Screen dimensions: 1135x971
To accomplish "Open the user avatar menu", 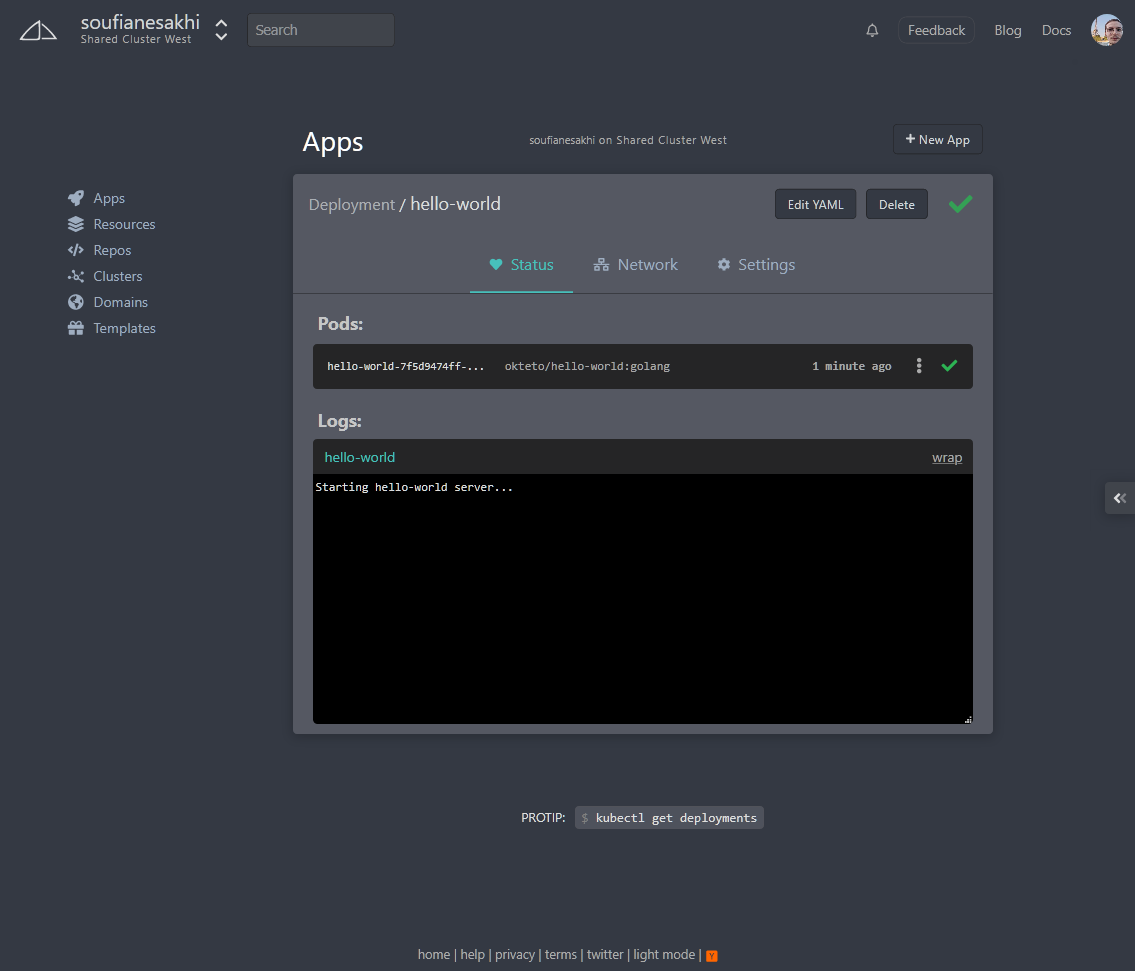I will (1107, 30).
